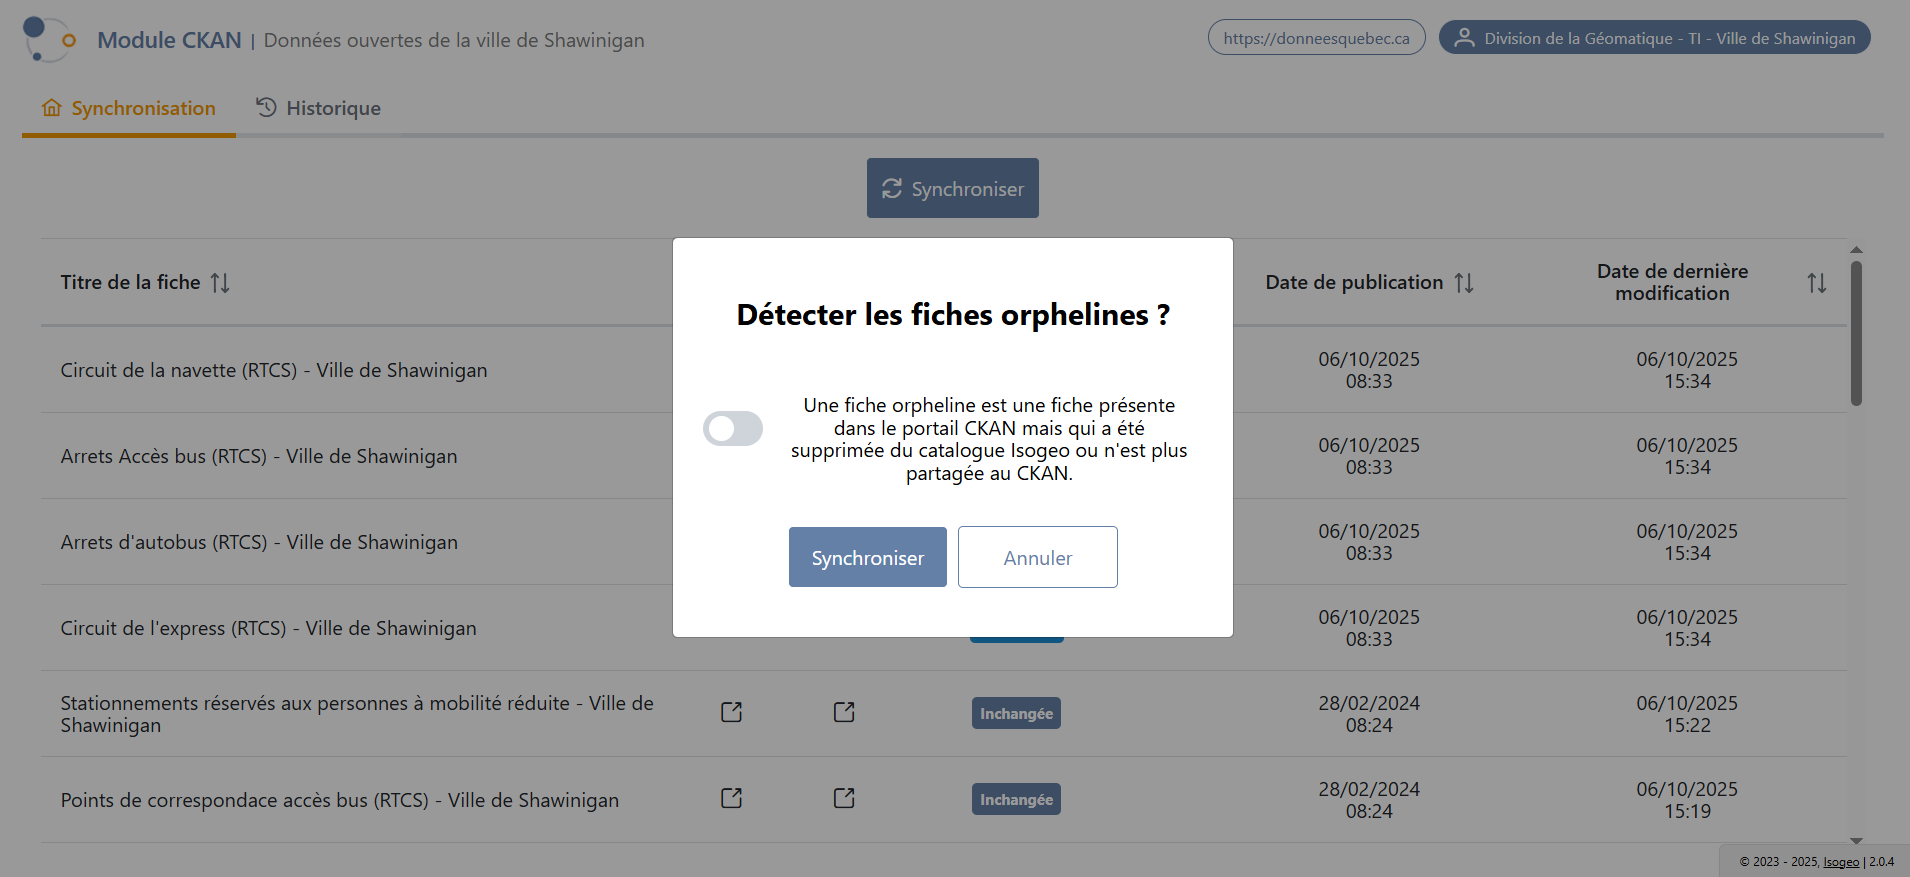
Task: Open the CKAN link icon for Points de correspondance
Action: [x=844, y=798]
